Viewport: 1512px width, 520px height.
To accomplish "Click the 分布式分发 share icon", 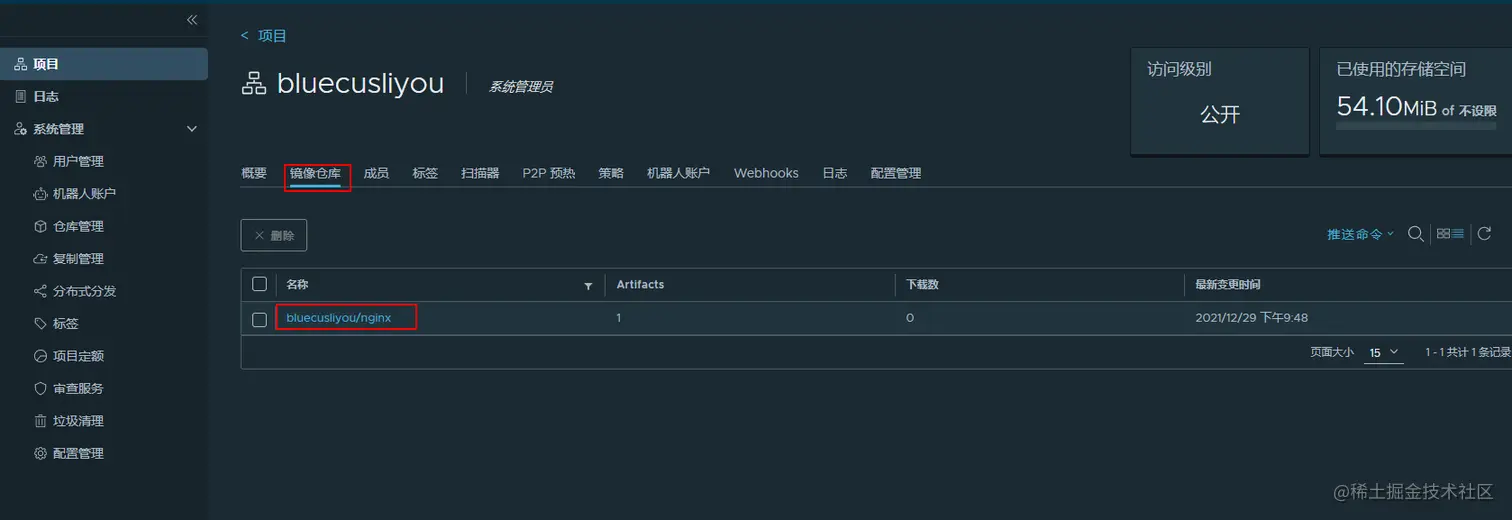I will point(40,291).
